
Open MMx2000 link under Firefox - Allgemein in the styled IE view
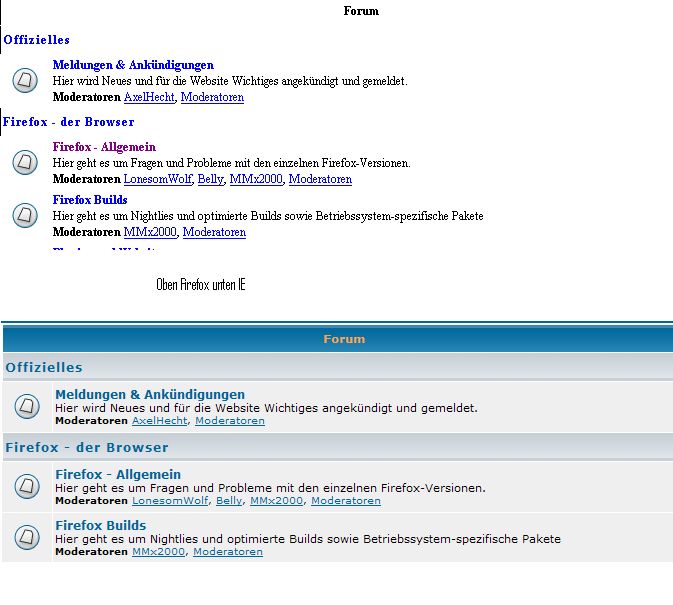coord(276,501)
